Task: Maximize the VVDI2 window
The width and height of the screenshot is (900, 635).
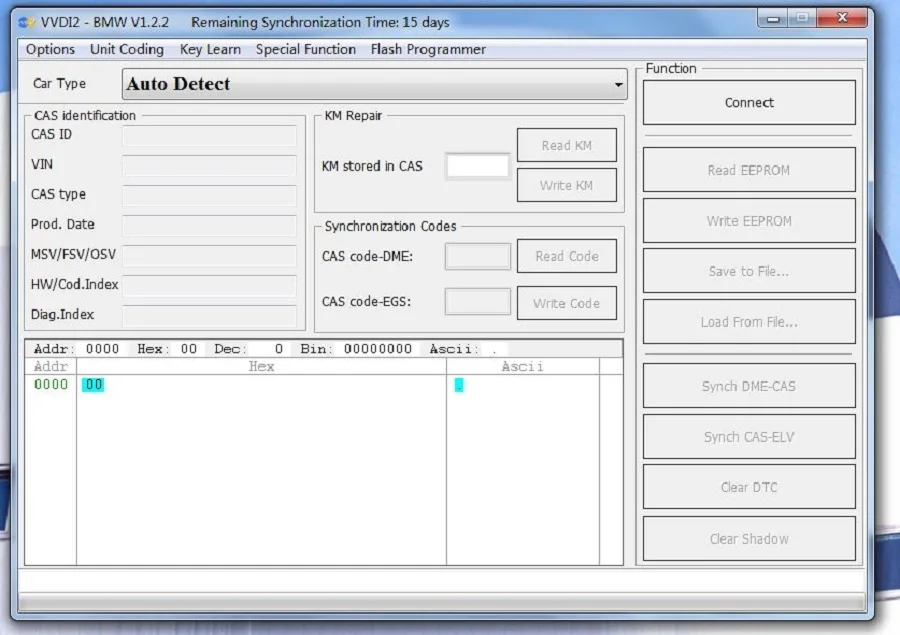Action: point(802,18)
